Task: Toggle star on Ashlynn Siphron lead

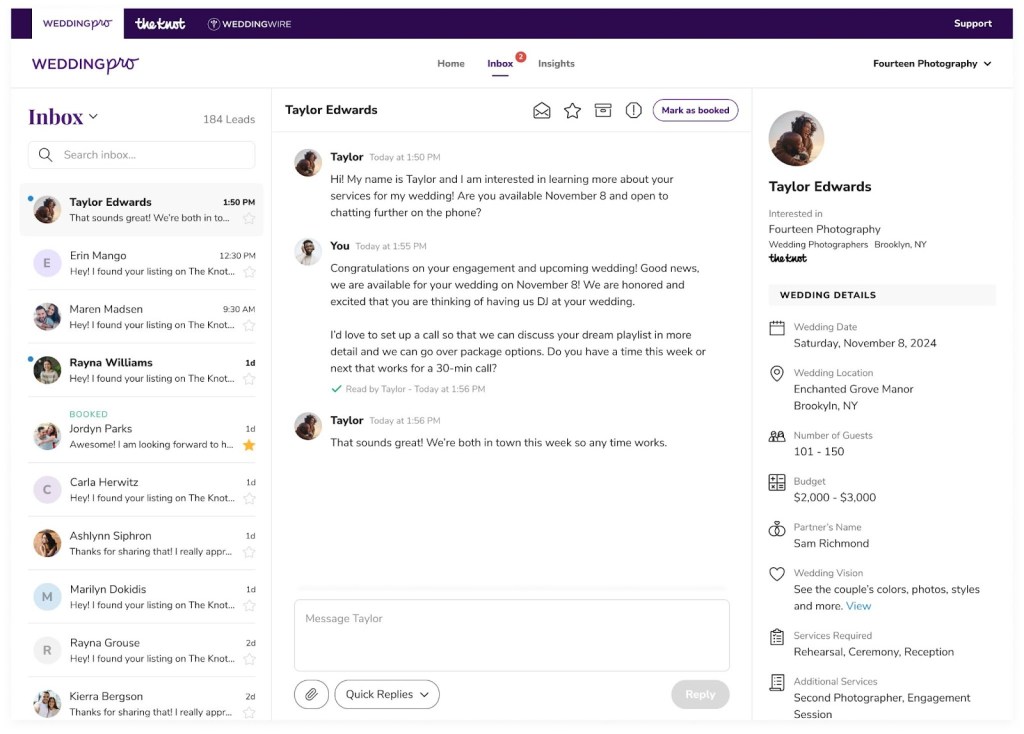Action: tap(249, 552)
